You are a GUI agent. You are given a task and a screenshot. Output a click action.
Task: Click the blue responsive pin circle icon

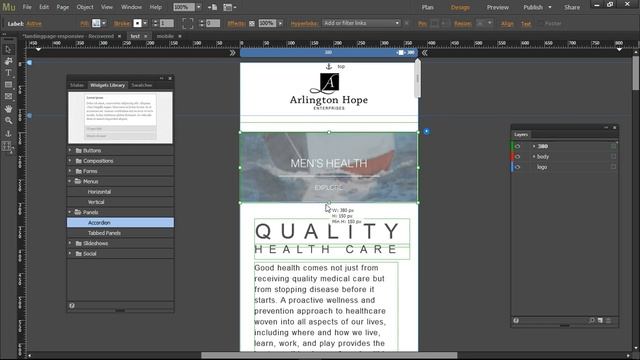point(426,131)
